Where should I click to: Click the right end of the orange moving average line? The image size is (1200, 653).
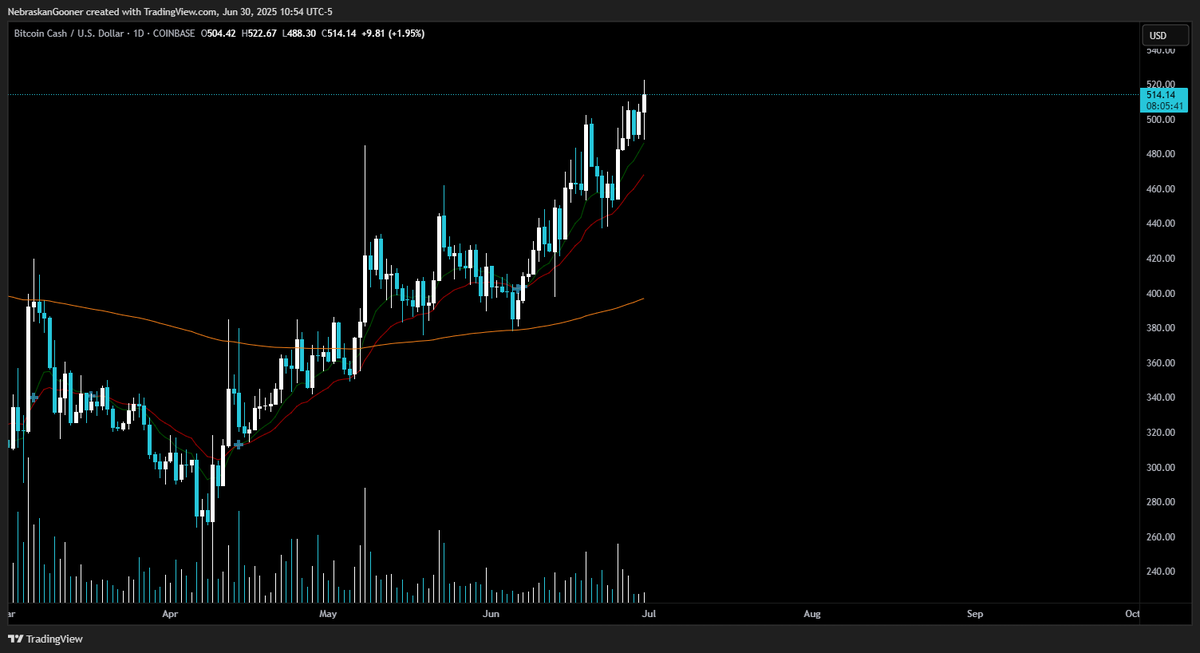642,298
